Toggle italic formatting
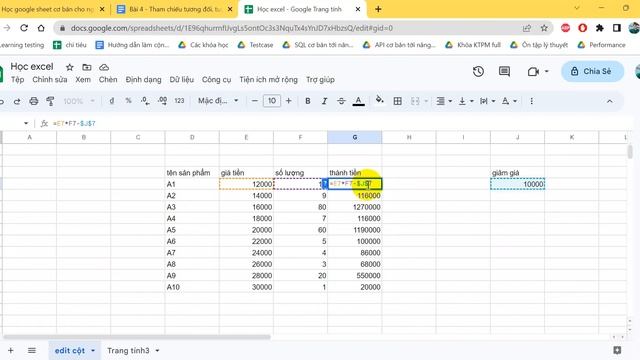This screenshot has height=360, width=640. (x=324, y=101)
